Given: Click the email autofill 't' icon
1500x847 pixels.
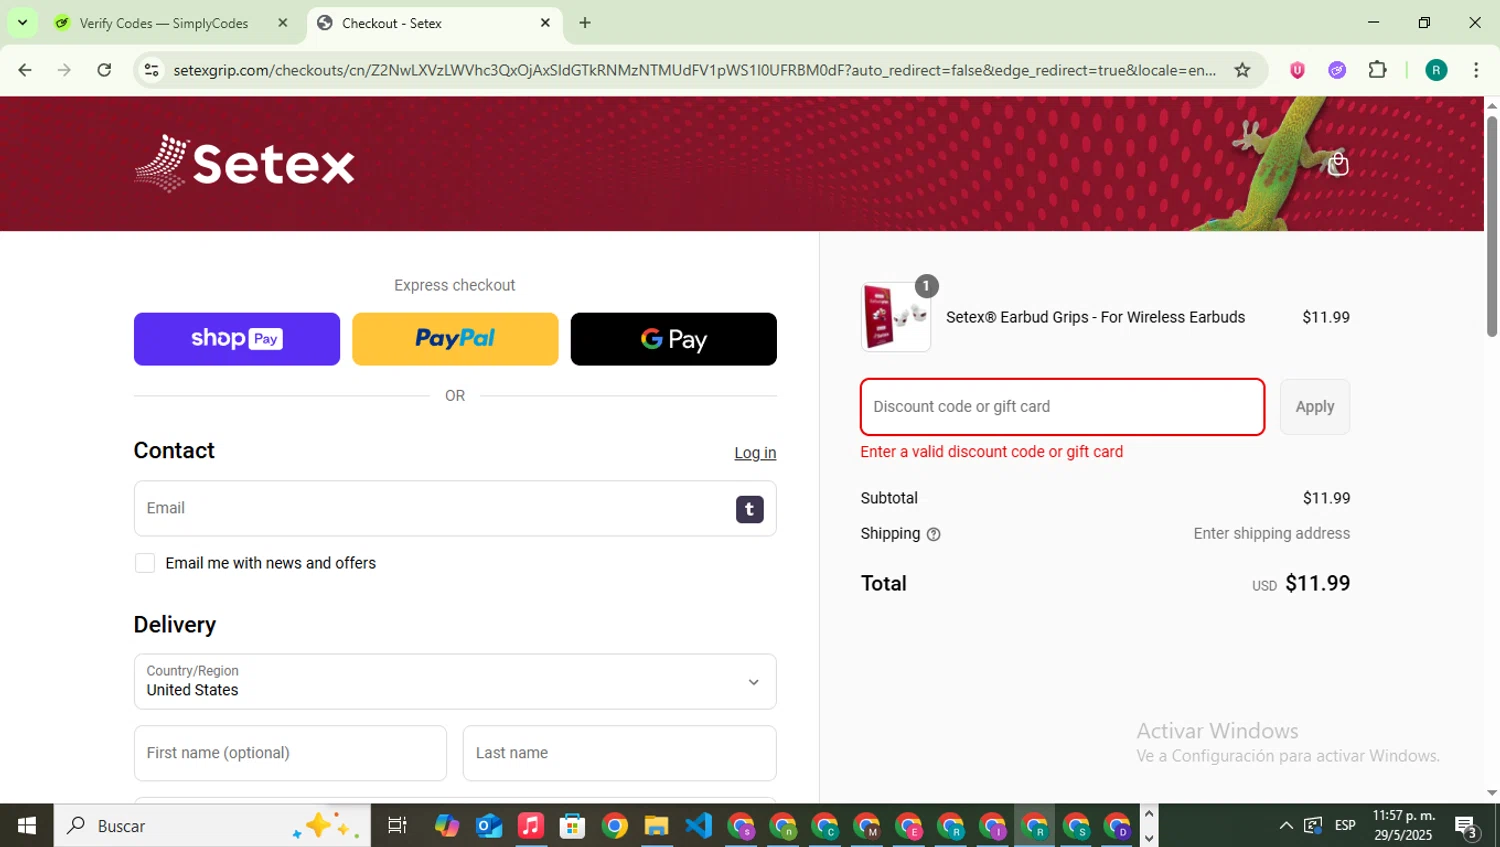Looking at the screenshot, I should point(750,509).
